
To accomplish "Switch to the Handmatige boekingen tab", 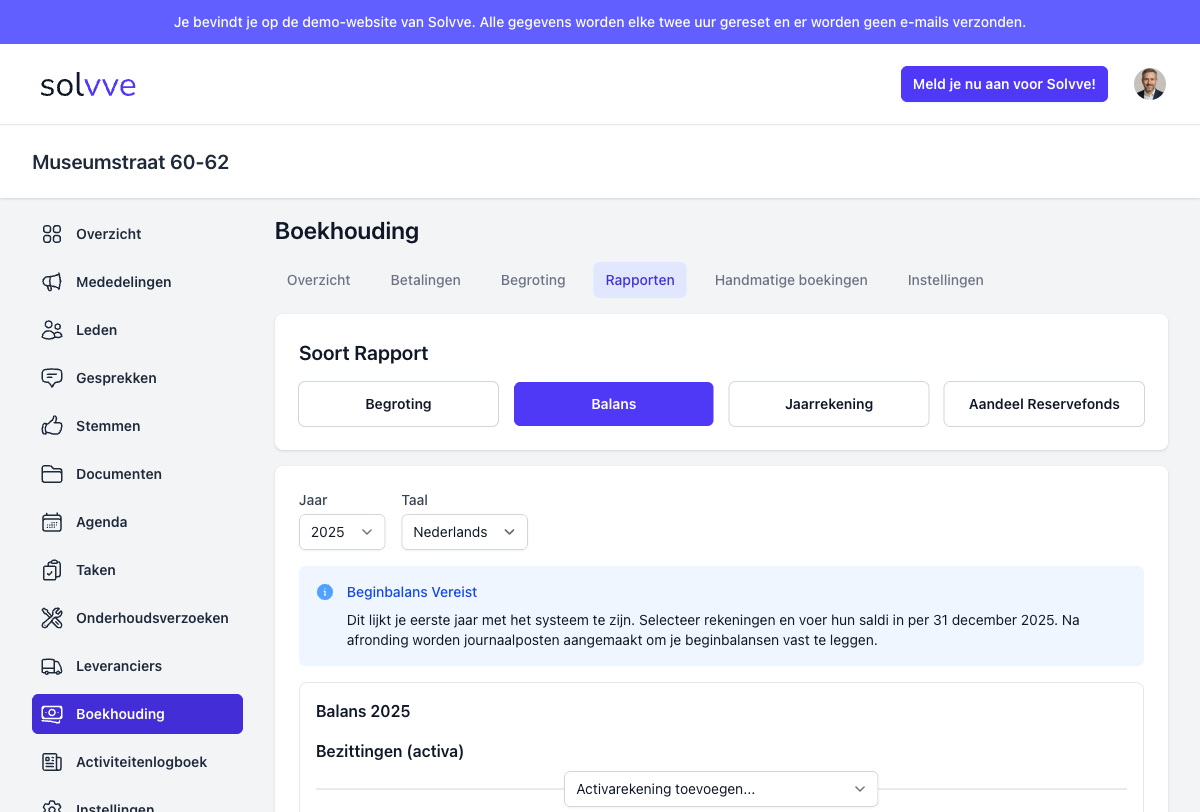I will [791, 280].
